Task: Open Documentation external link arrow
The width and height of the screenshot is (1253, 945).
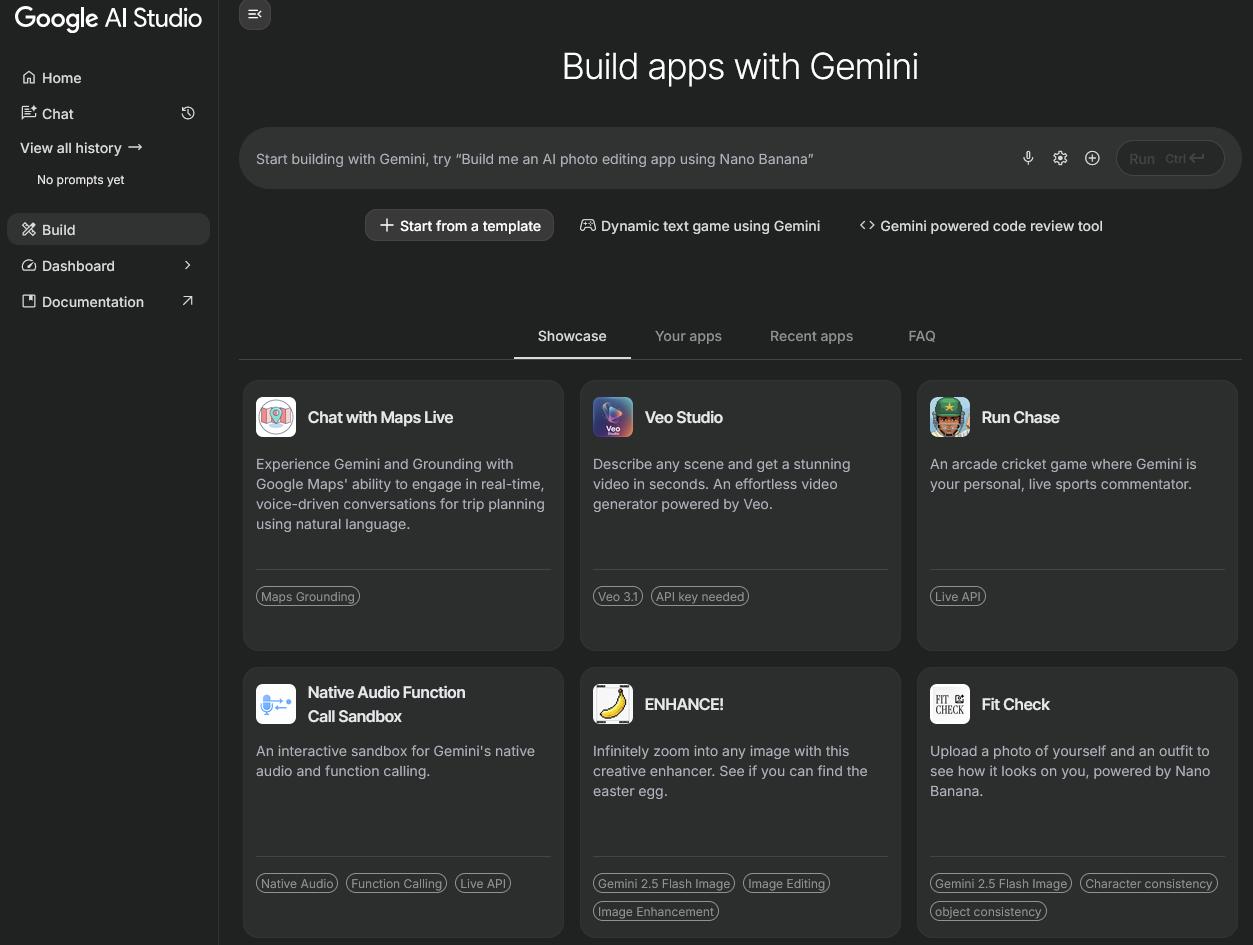Action: tap(187, 301)
